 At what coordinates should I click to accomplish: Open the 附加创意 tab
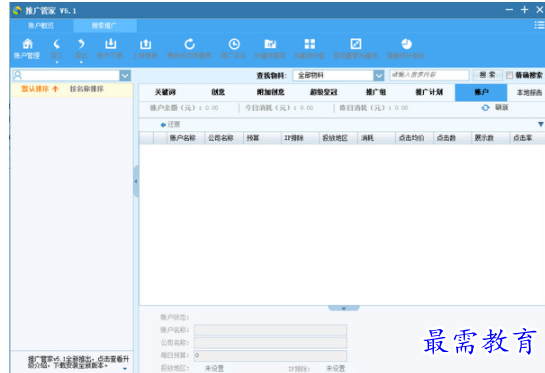click(270, 92)
